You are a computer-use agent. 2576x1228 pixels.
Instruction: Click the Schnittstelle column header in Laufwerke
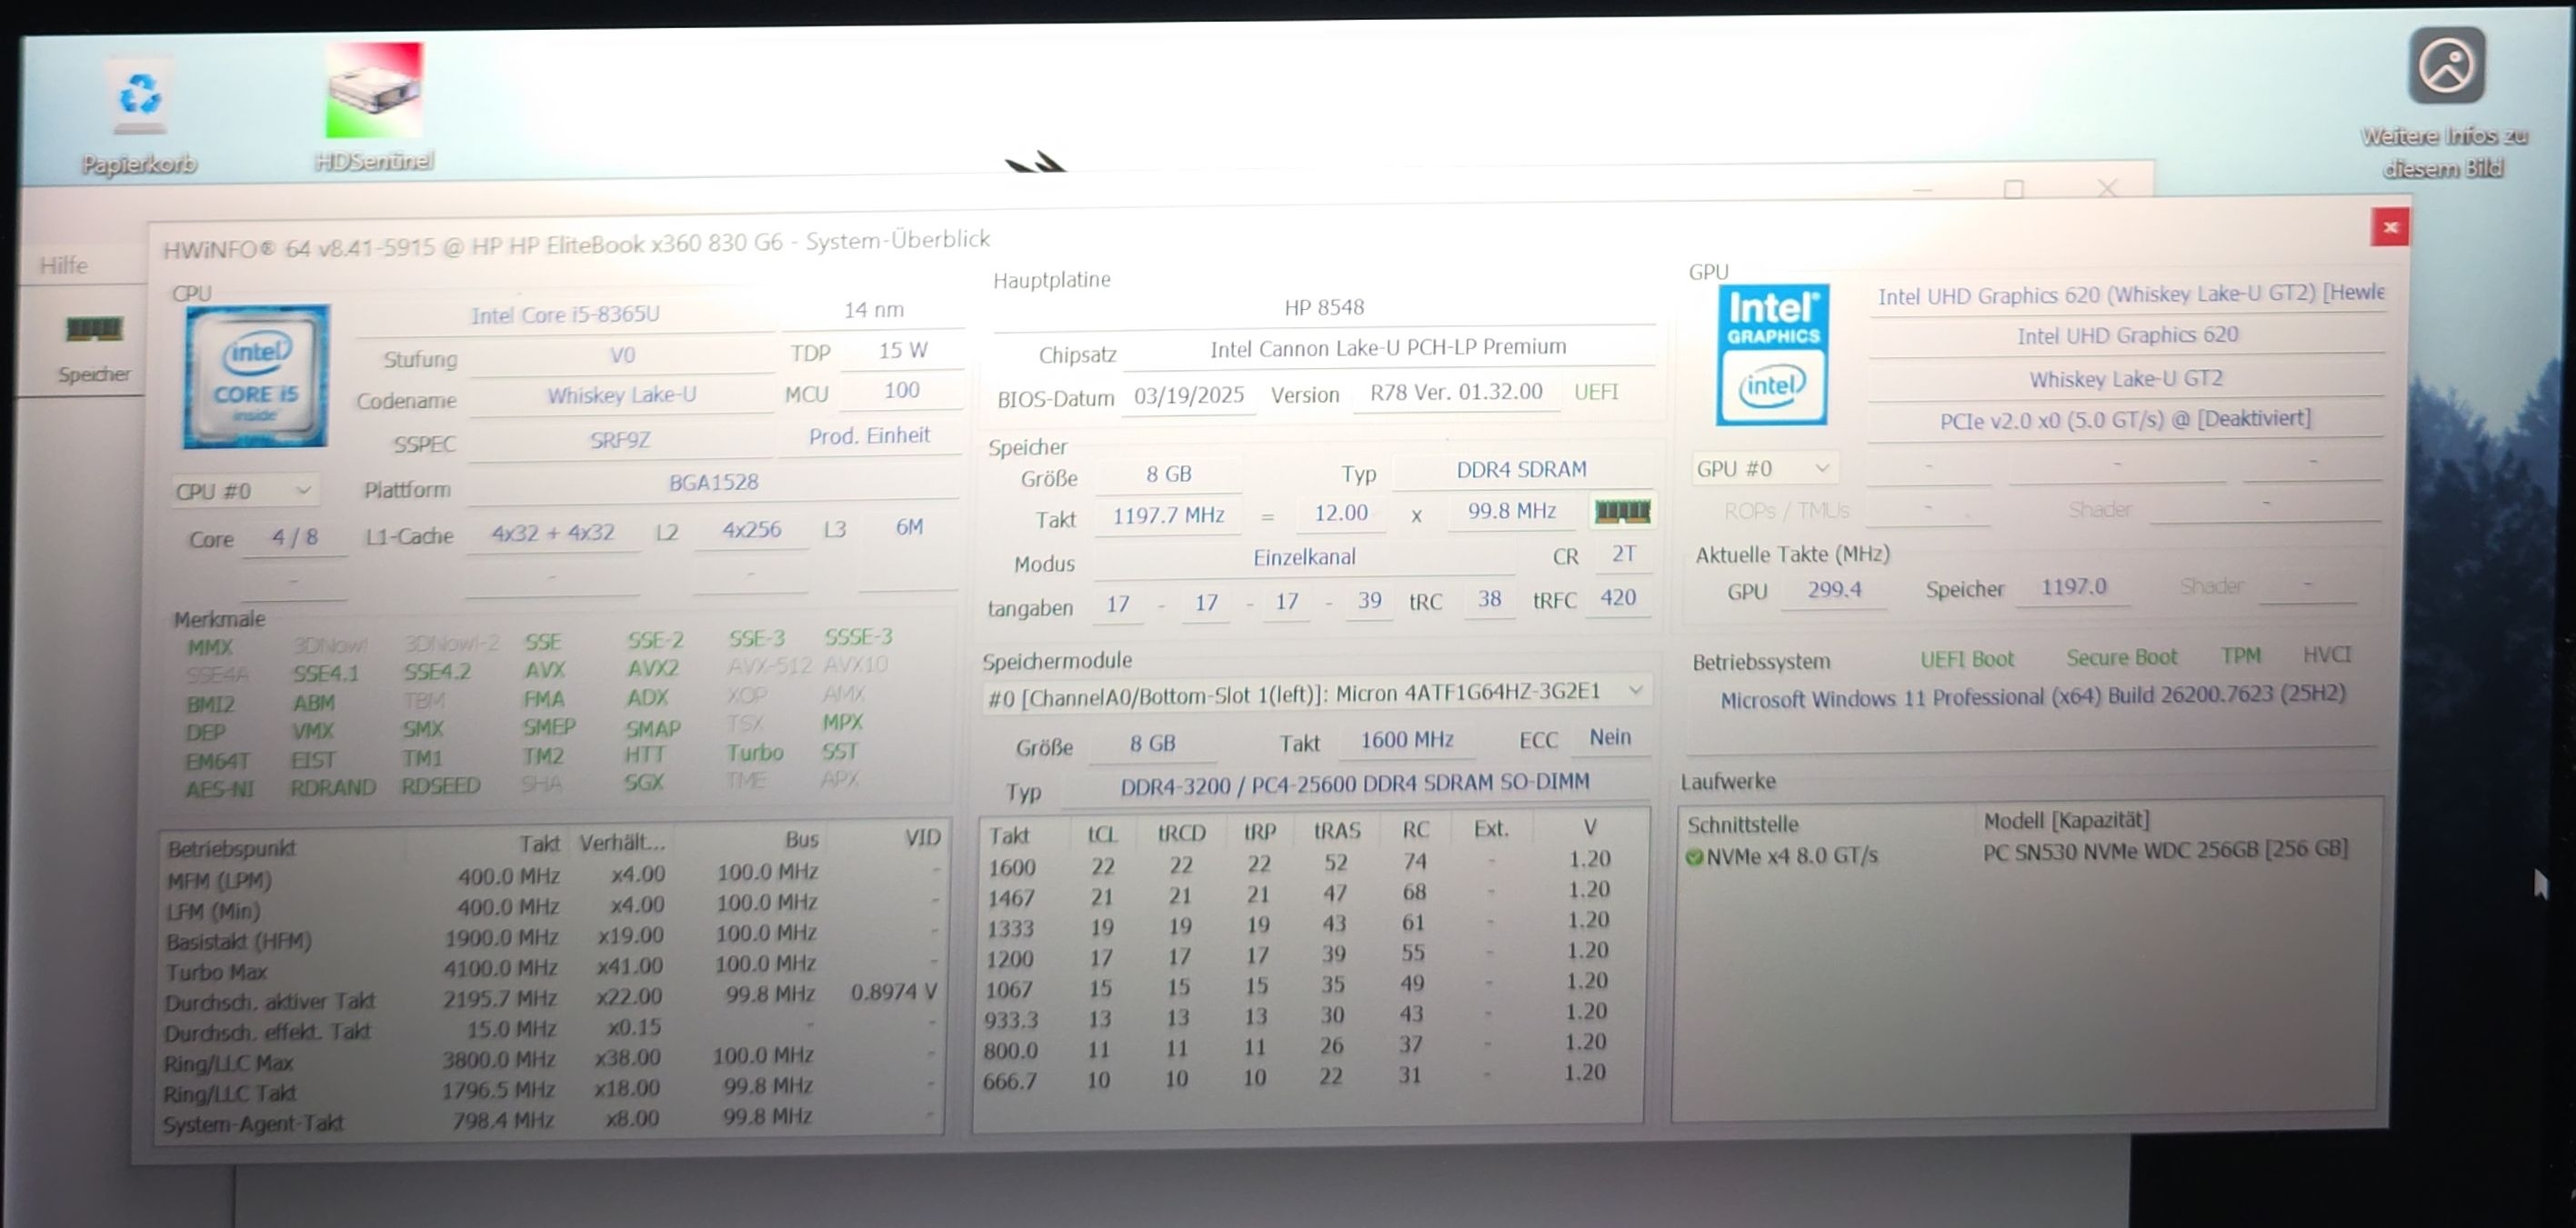pos(1742,824)
